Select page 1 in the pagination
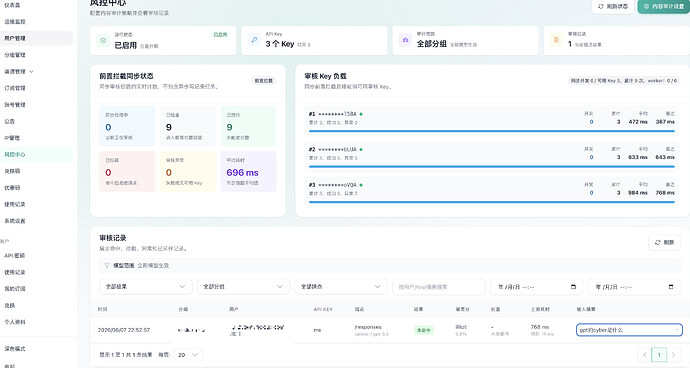This screenshot has width=690, height=368. tap(659, 354)
